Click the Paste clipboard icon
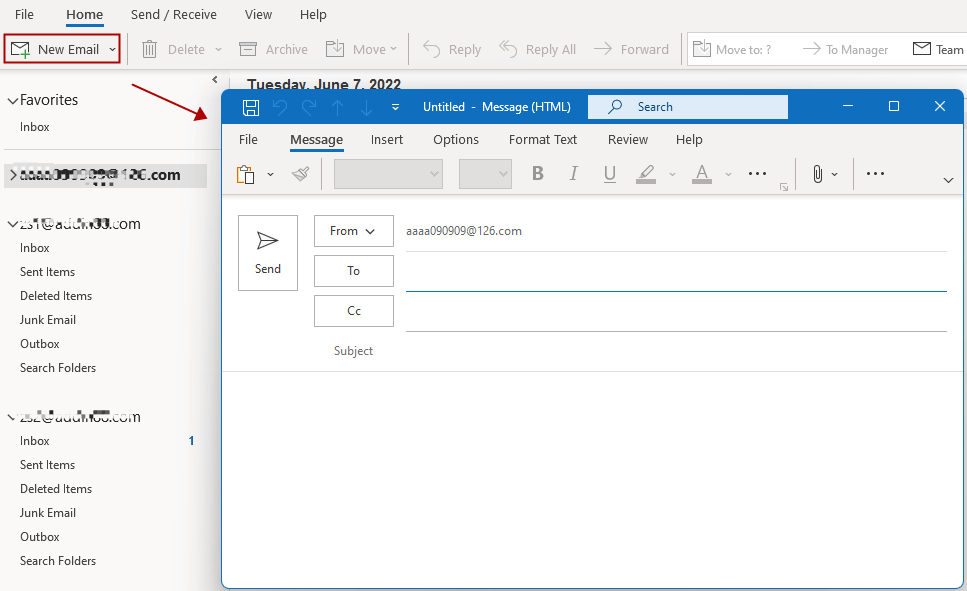Image resolution: width=967 pixels, height=591 pixels. (x=245, y=174)
